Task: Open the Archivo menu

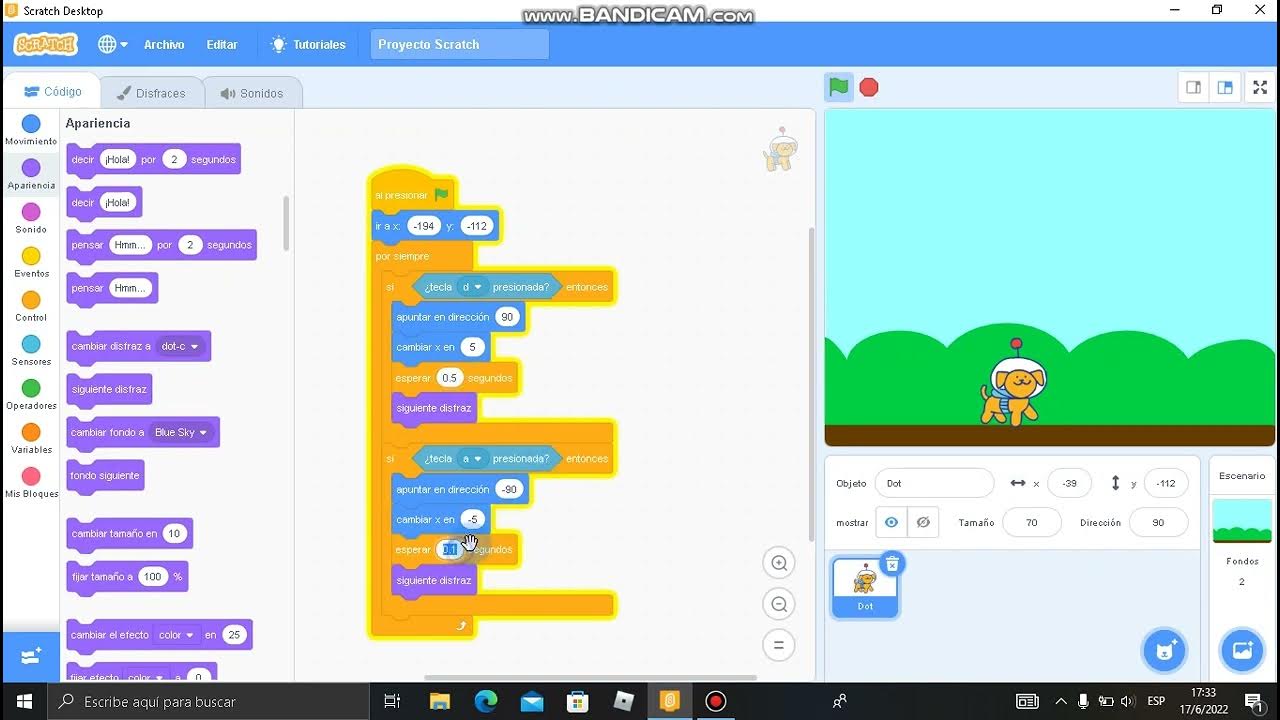Action: tap(164, 44)
